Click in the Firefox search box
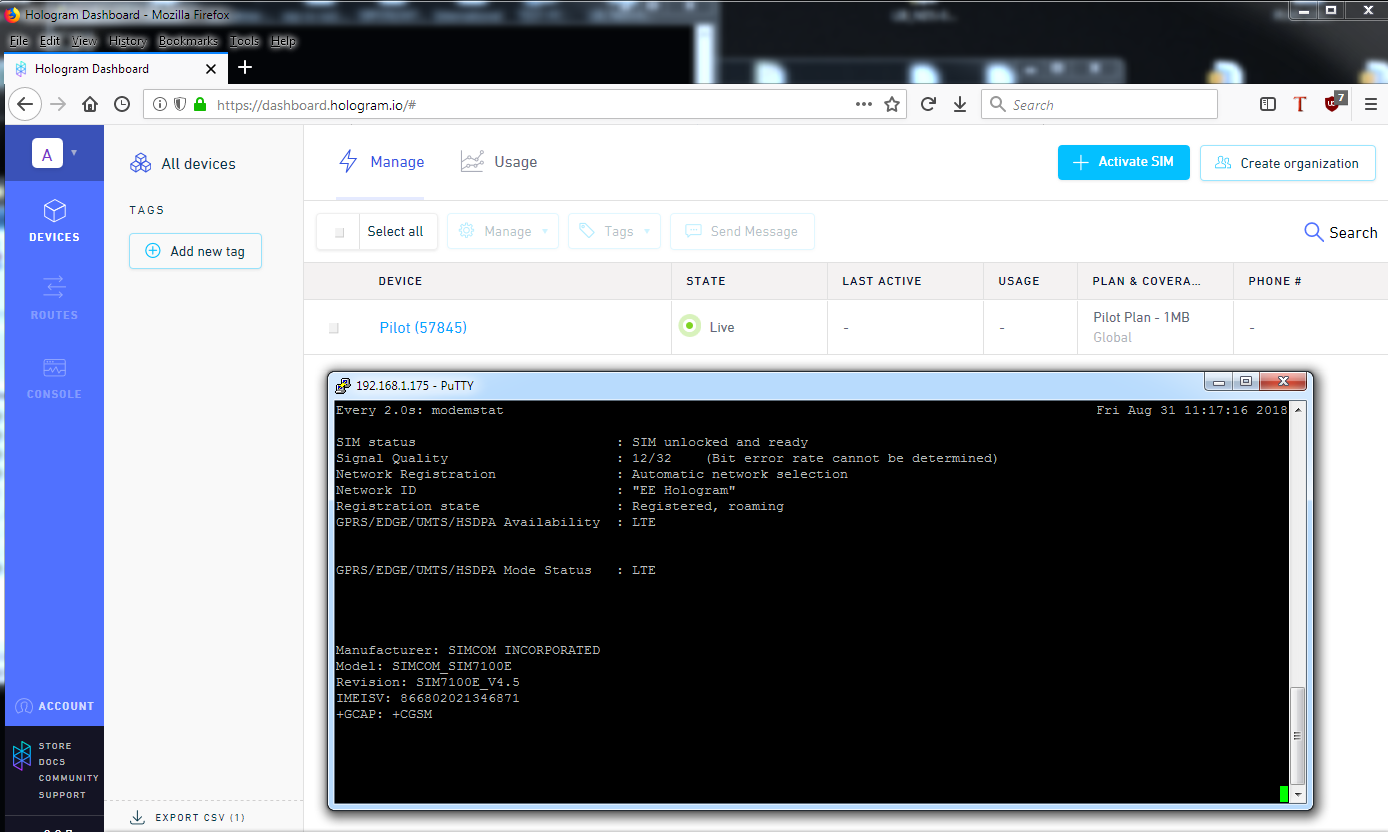 (x=1099, y=104)
